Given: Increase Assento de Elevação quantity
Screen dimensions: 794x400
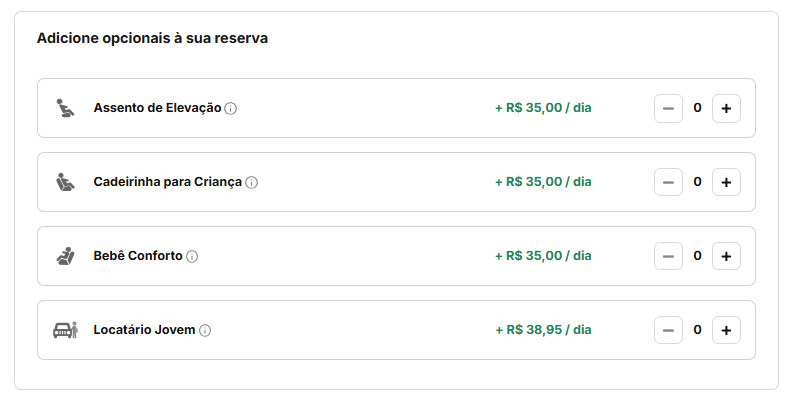Looking at the screenshot, I should [x=726, y=108].
